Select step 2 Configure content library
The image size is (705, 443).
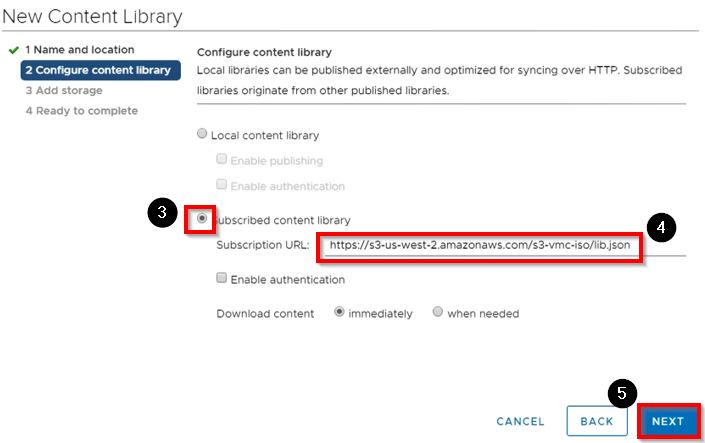pos(98,70)
